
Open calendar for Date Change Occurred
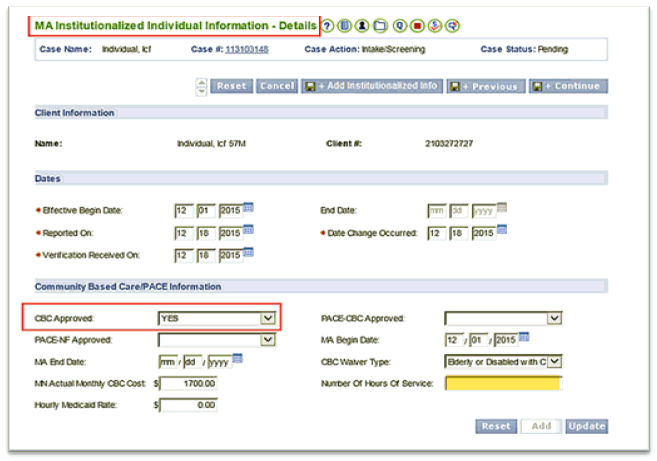[x=502, y=231]
